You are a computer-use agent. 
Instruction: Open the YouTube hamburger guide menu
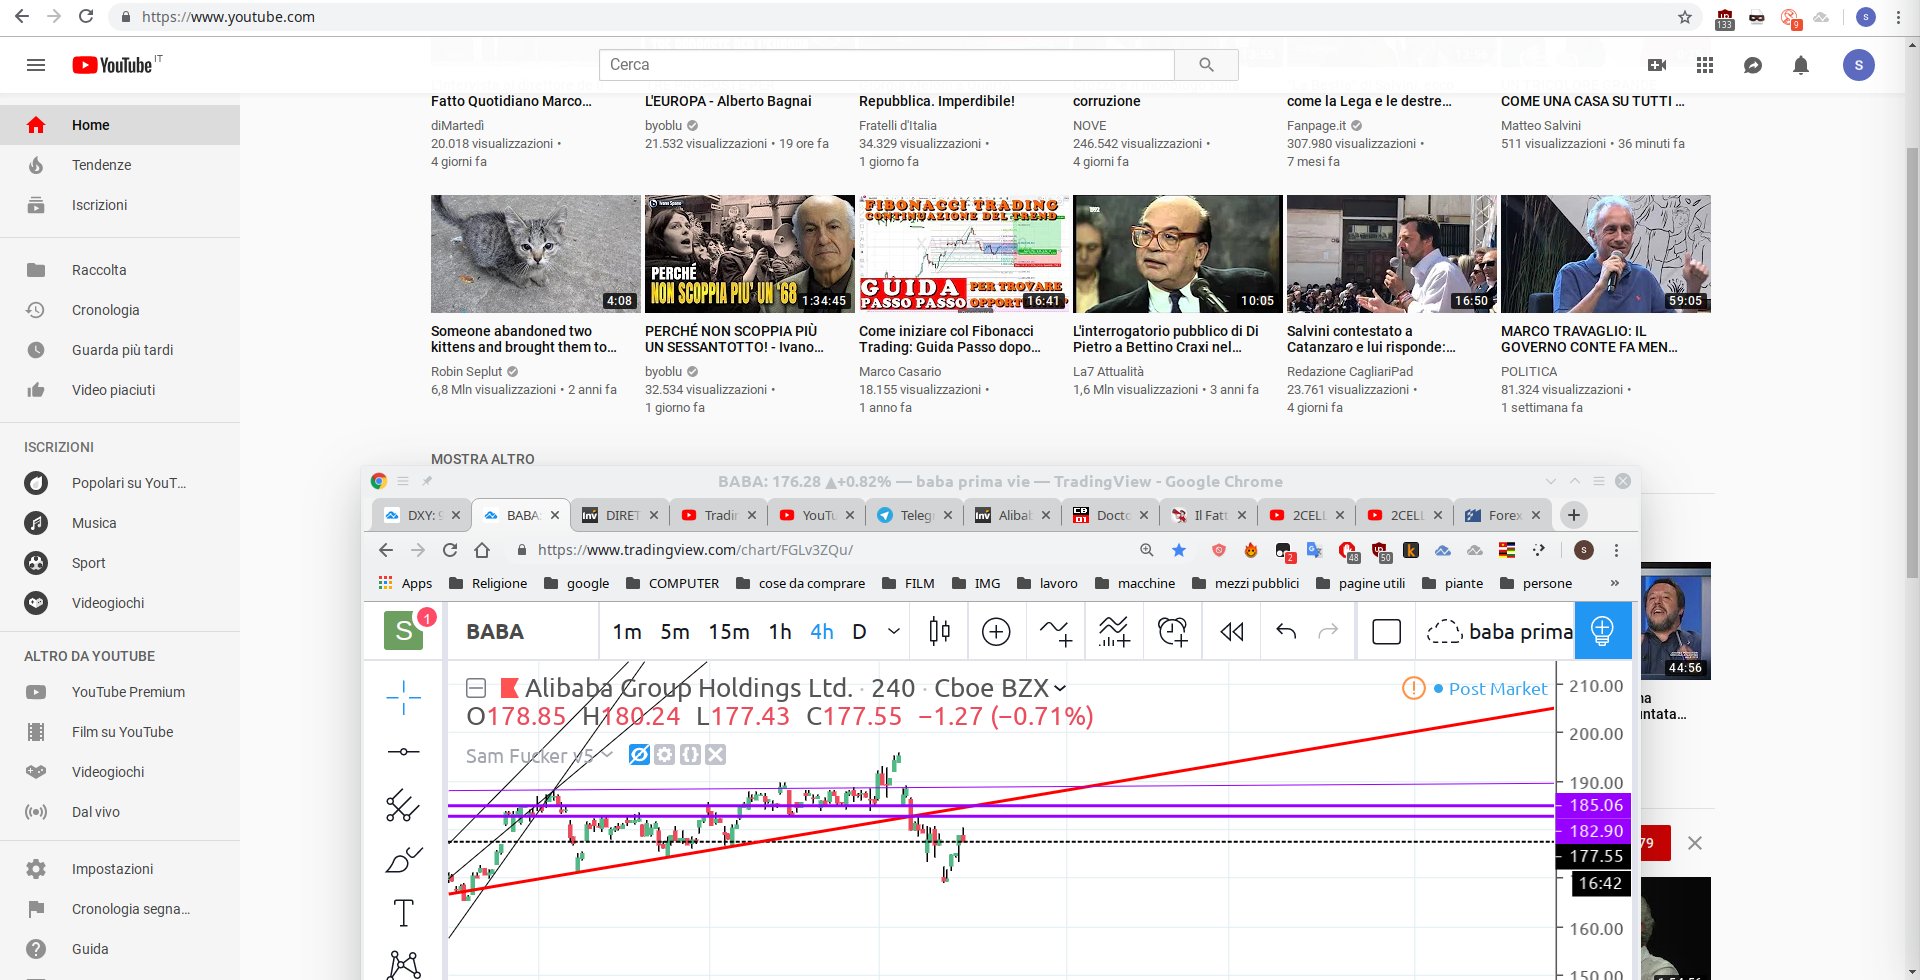click(x=36, y=65)
